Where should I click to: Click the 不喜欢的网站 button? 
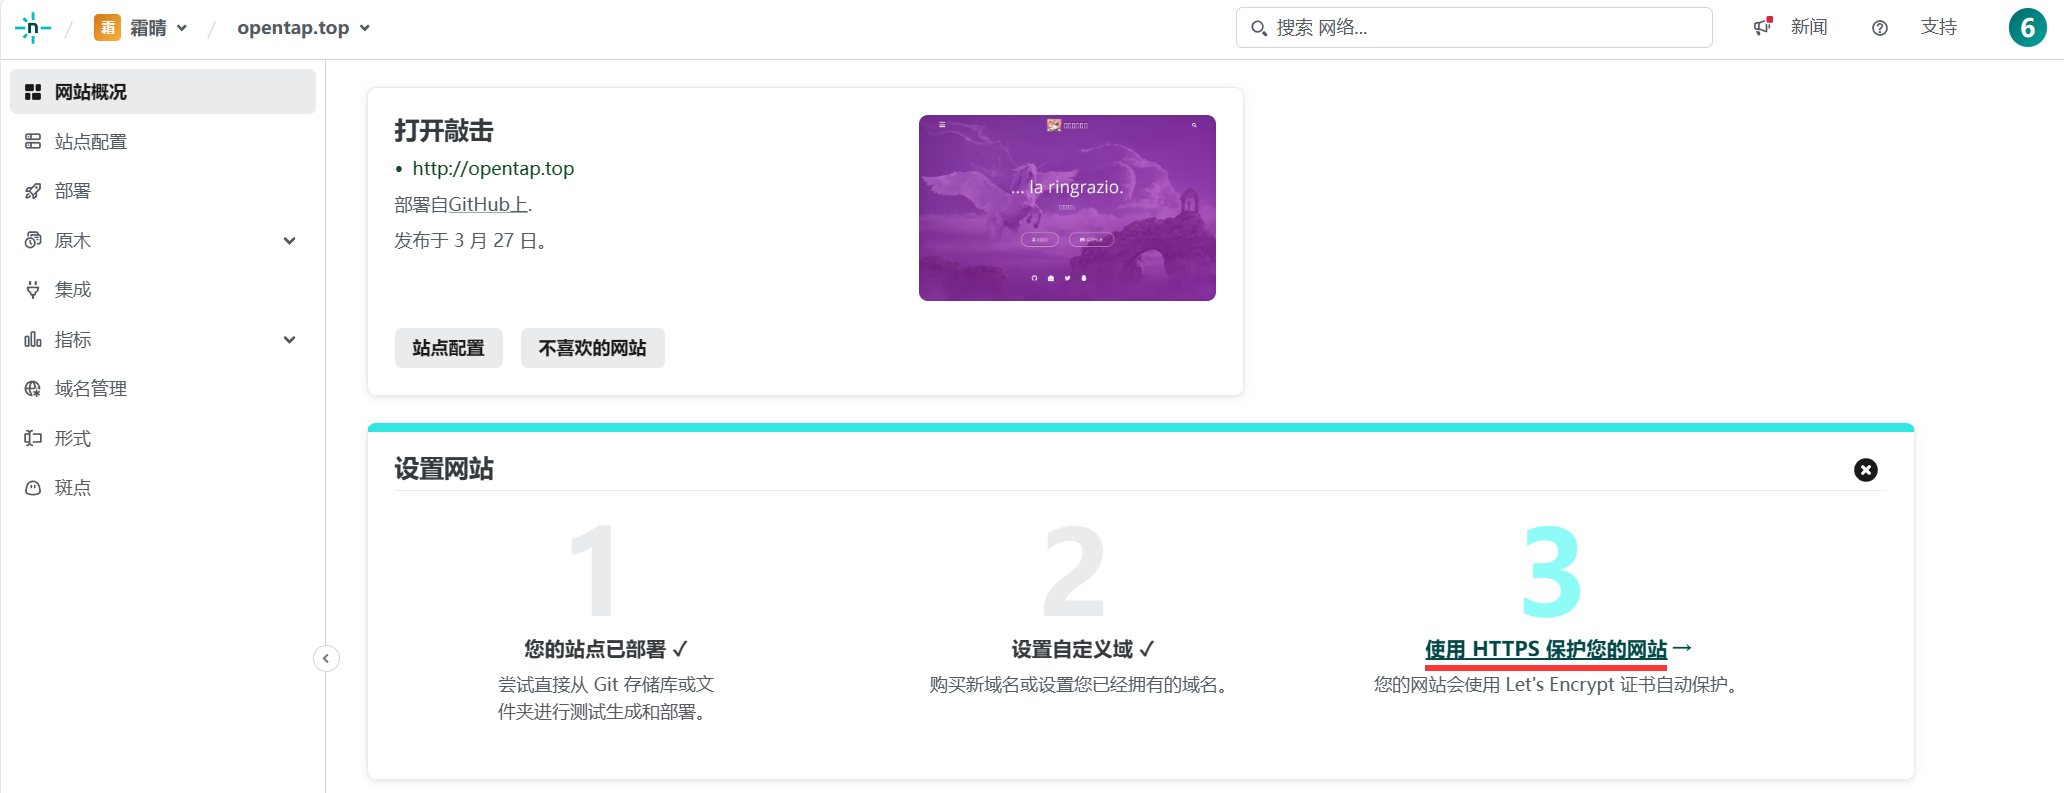[x=593, y=348]
